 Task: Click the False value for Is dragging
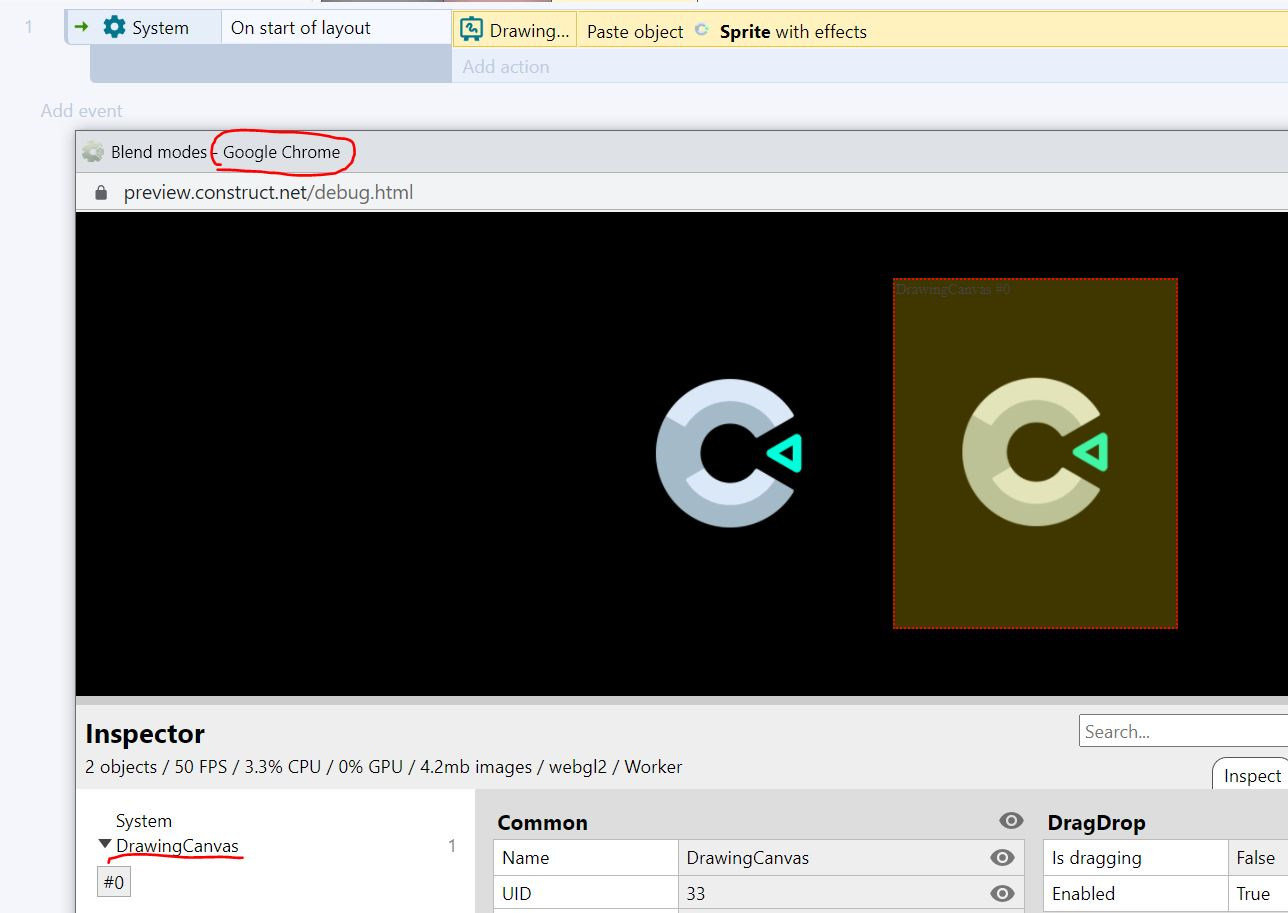(1257, 857)
